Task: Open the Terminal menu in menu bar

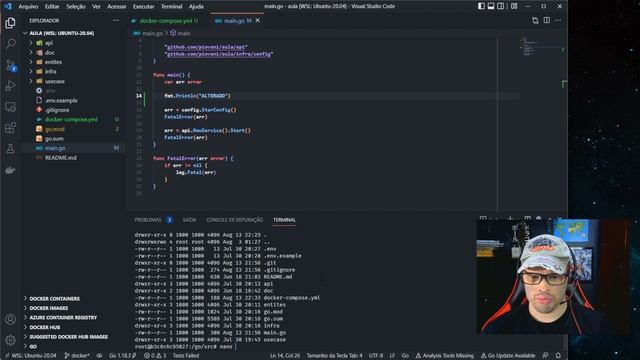Action: tap(171, 6)
